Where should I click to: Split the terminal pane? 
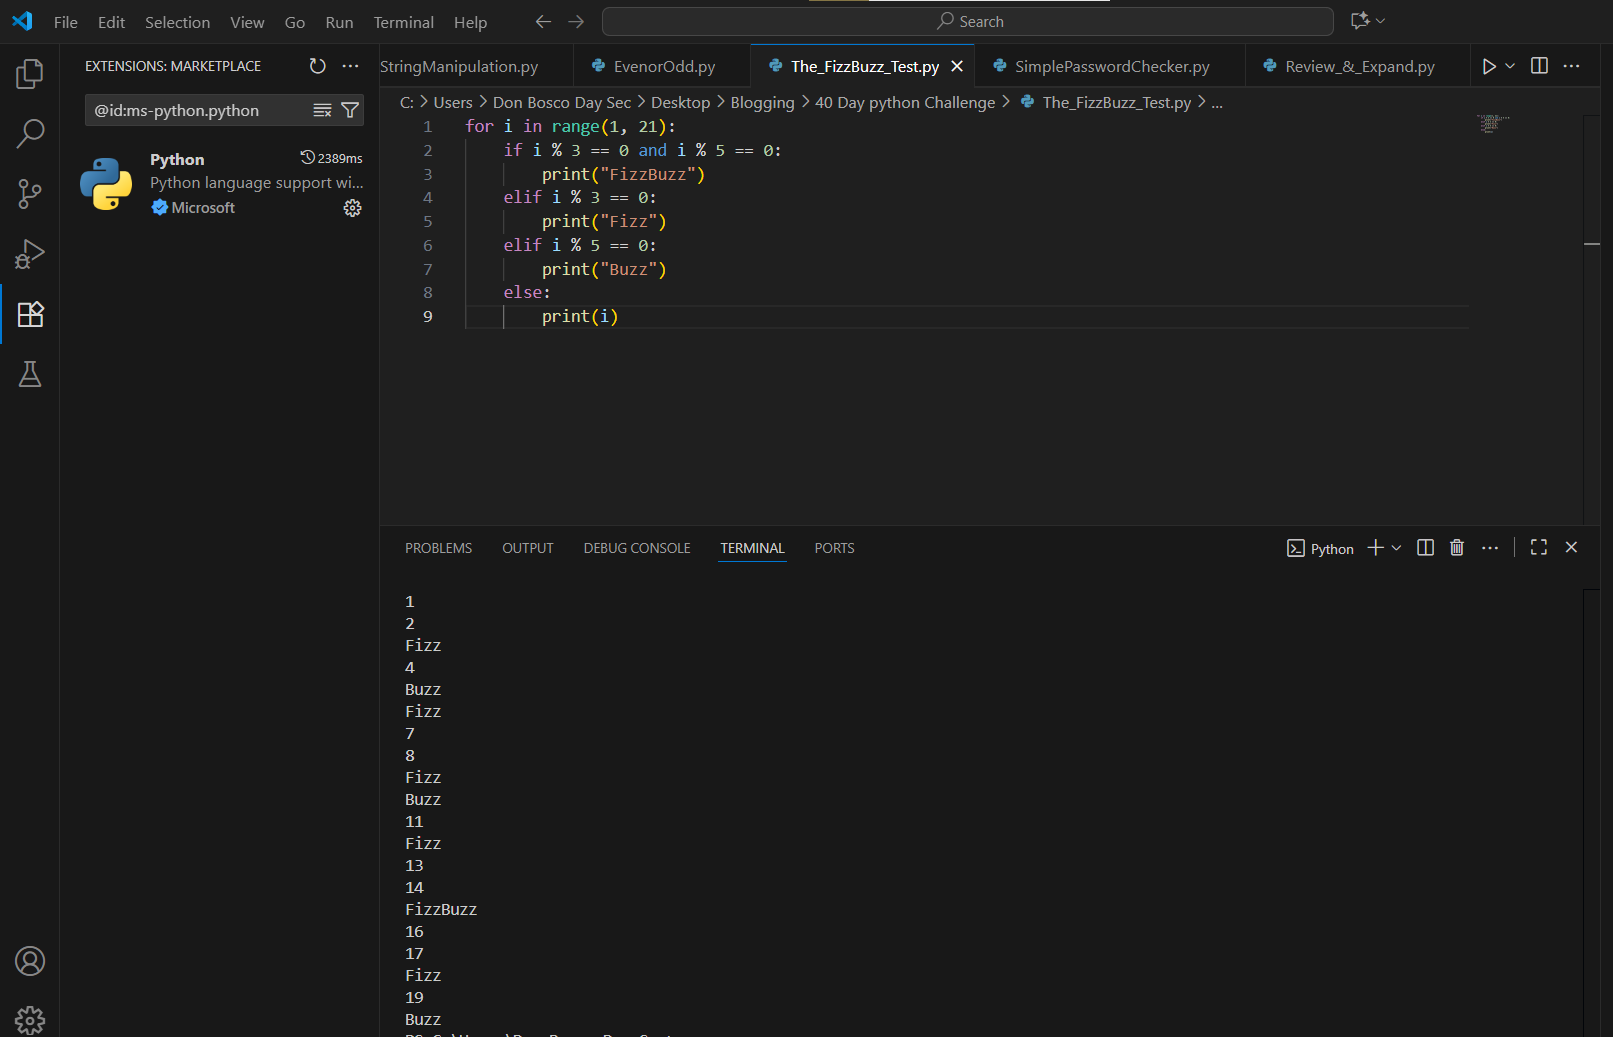tap(1426, 548)
